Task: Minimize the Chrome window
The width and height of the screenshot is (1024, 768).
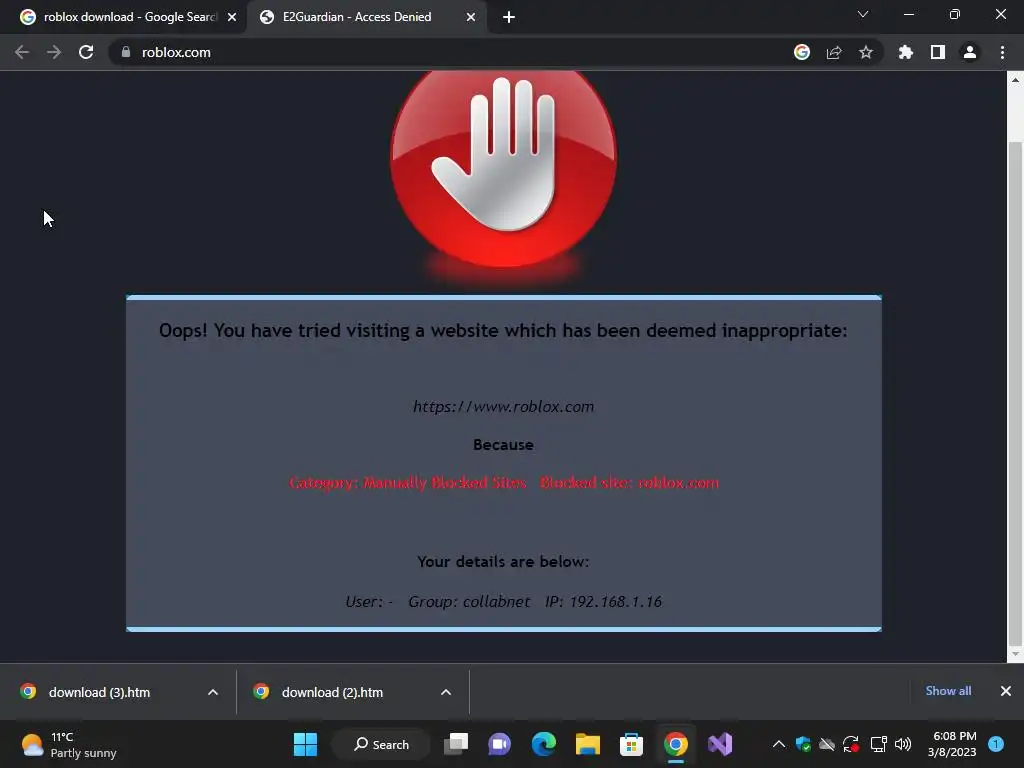Action: [908, 14]
